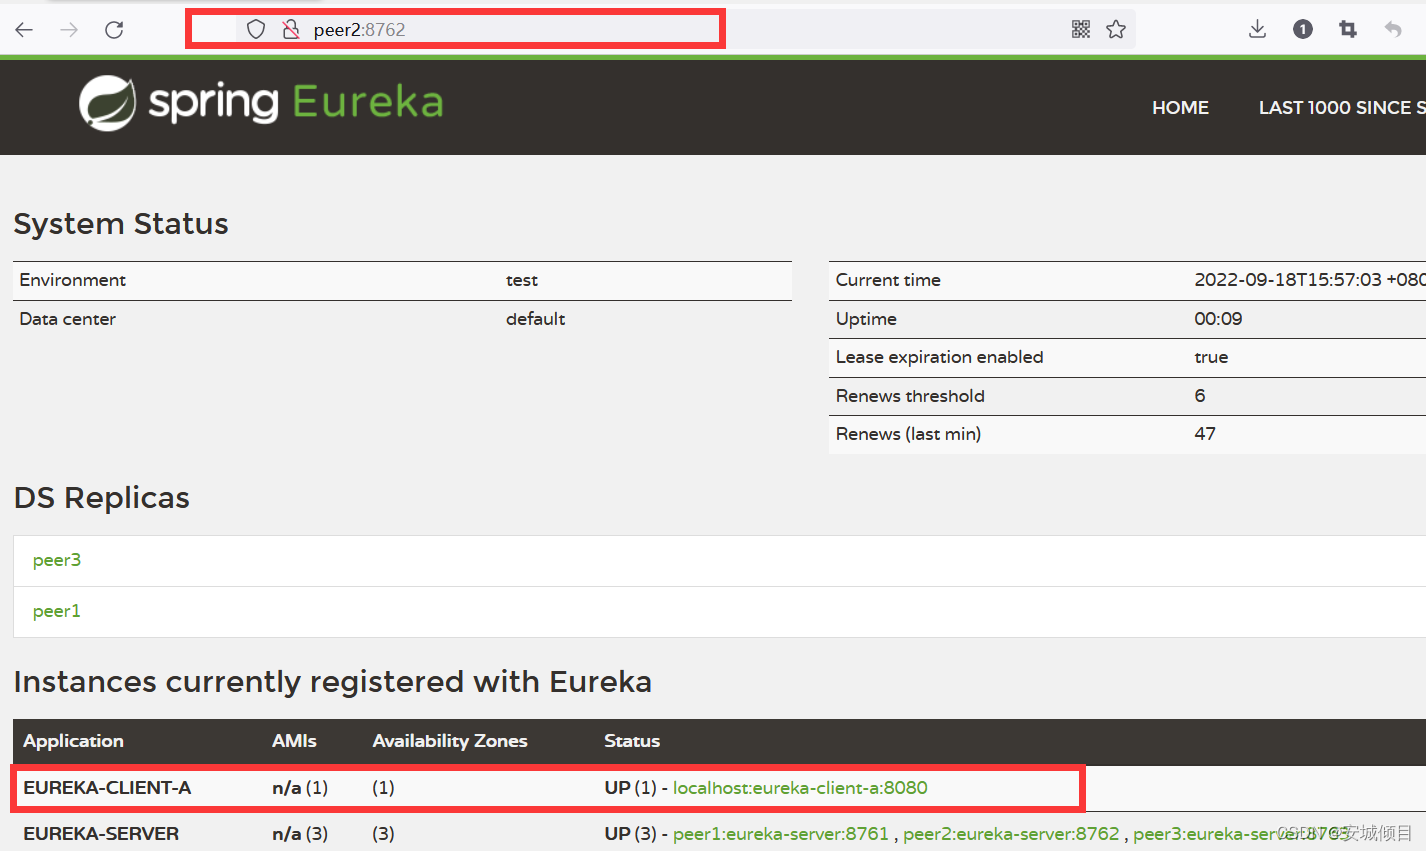
Task: Open the HOME menu item
Action: coord(1180,108)
